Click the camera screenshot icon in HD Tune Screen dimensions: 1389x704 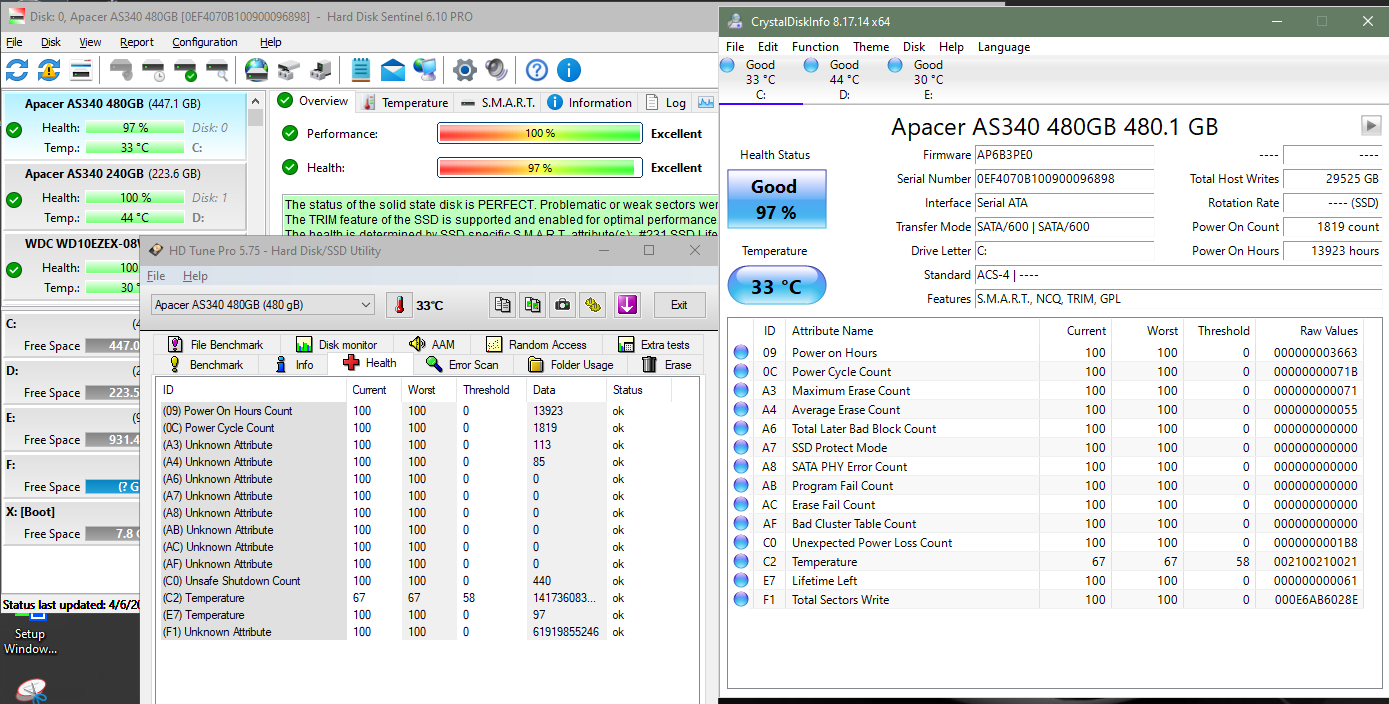point(564,305)
